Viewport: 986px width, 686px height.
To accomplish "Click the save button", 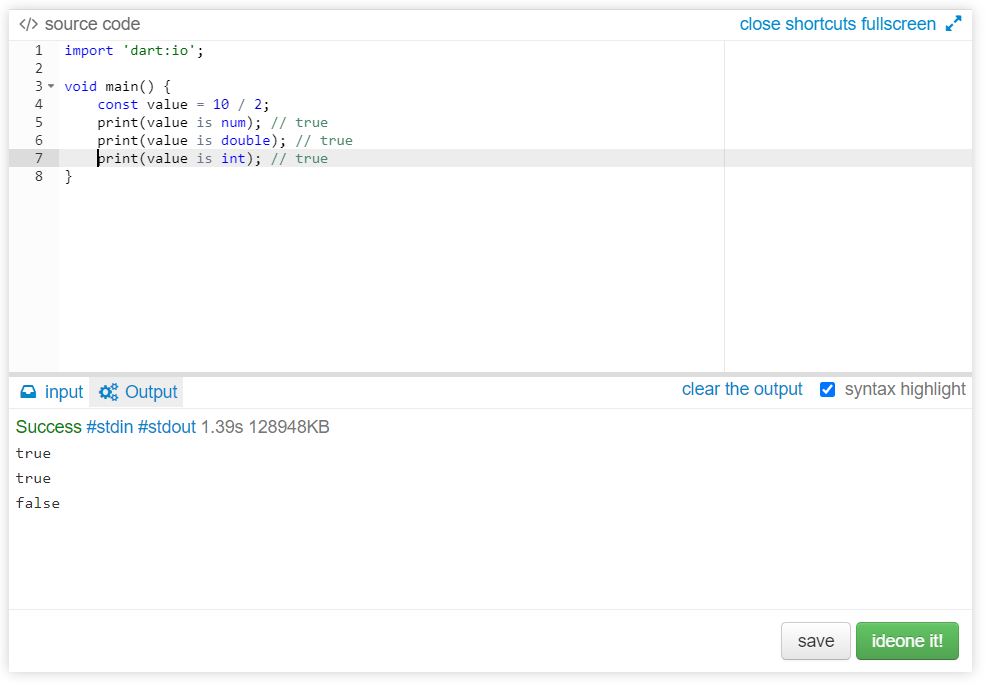I will point(816,641).
